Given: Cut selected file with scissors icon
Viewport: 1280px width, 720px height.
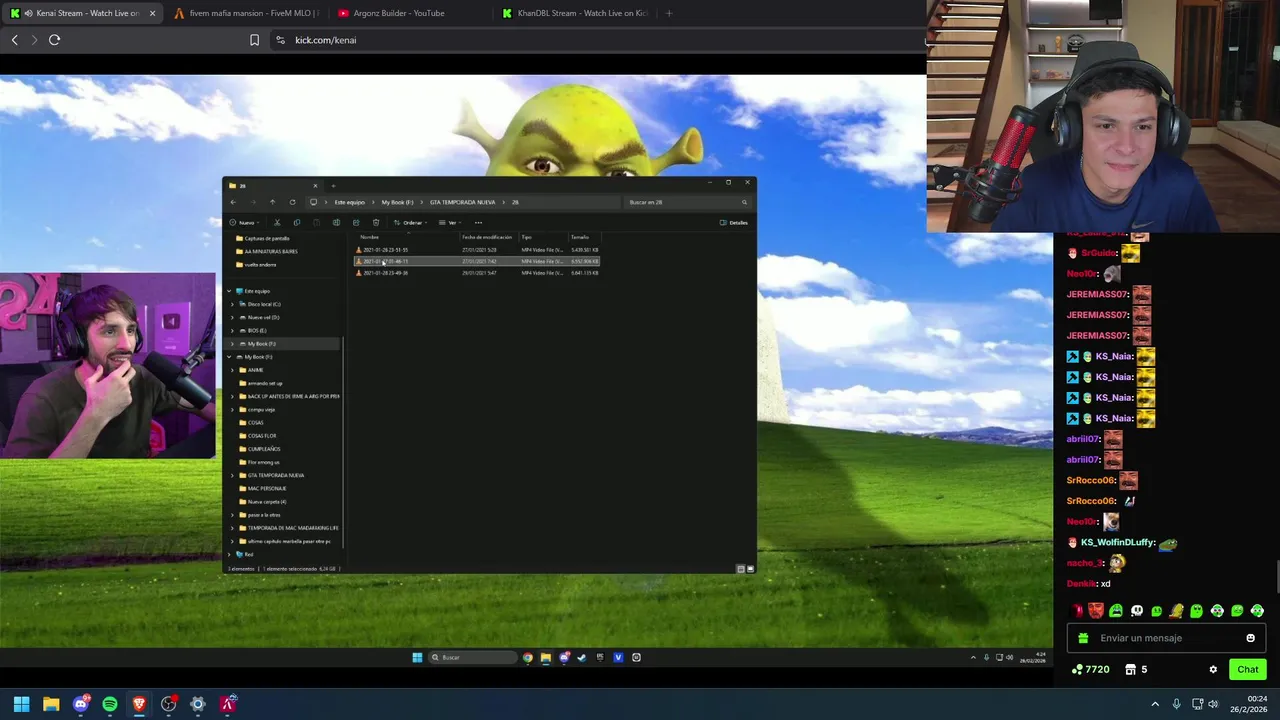Looking at the screenshot, I should (277, 223).
